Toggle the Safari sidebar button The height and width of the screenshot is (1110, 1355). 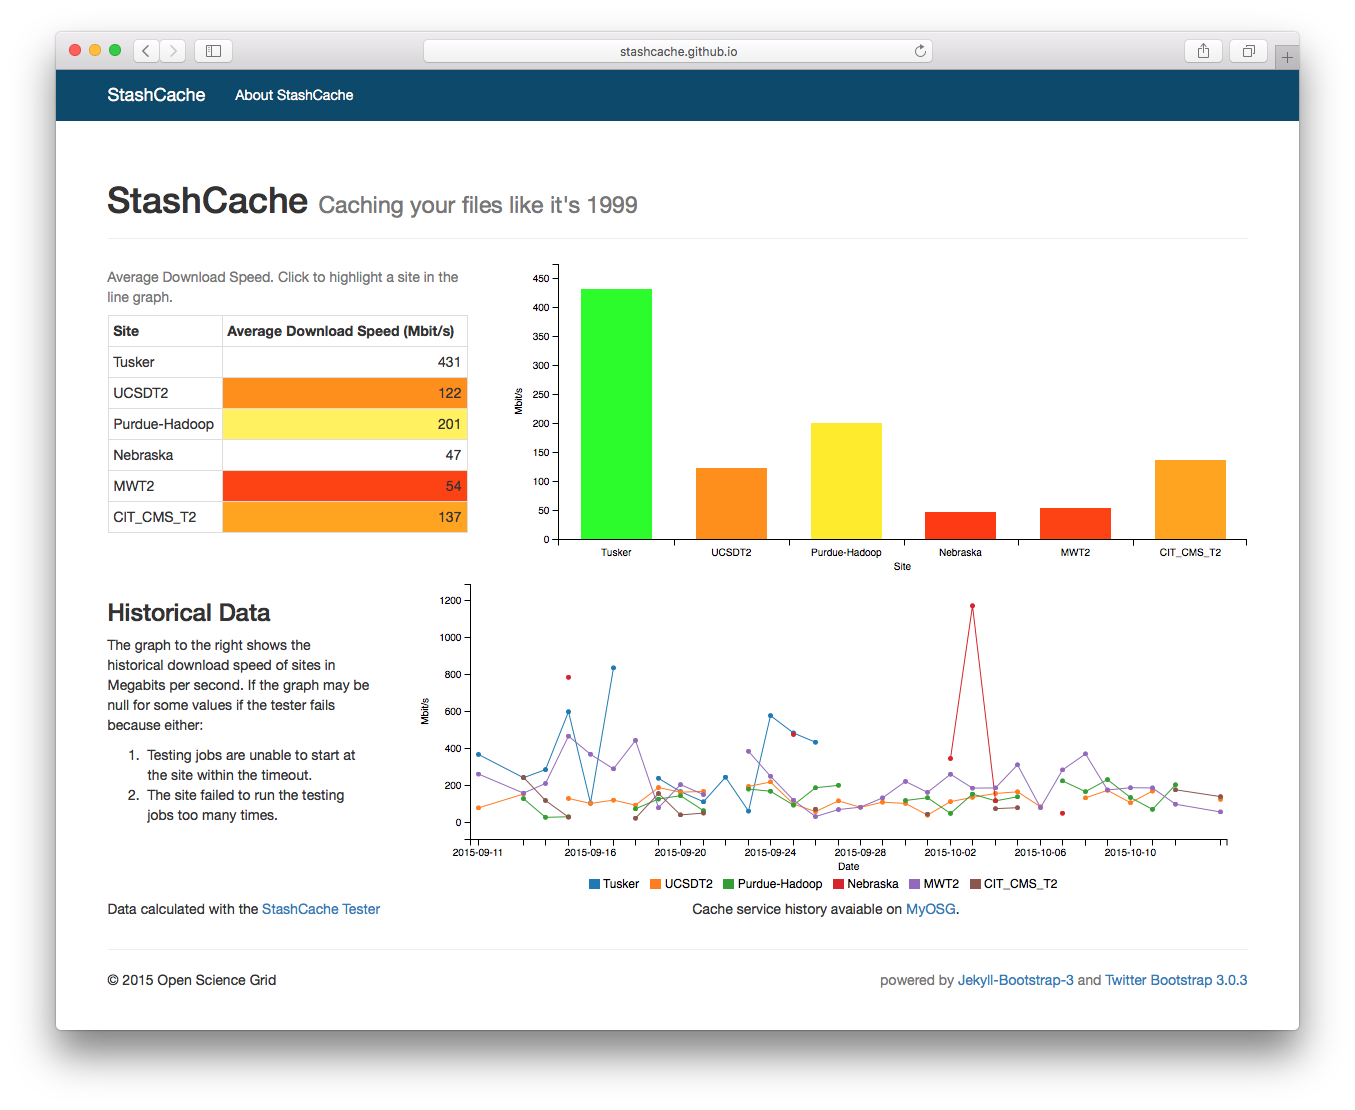click(213, 50)
